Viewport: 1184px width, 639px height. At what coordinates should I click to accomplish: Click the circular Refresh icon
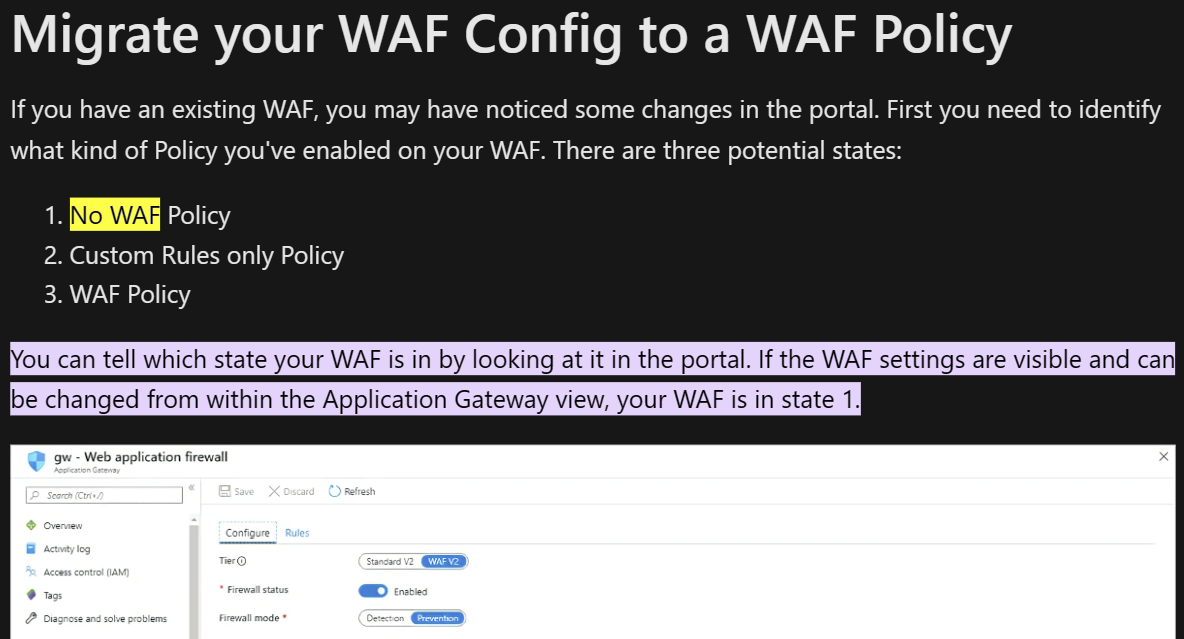coord(335,491)
